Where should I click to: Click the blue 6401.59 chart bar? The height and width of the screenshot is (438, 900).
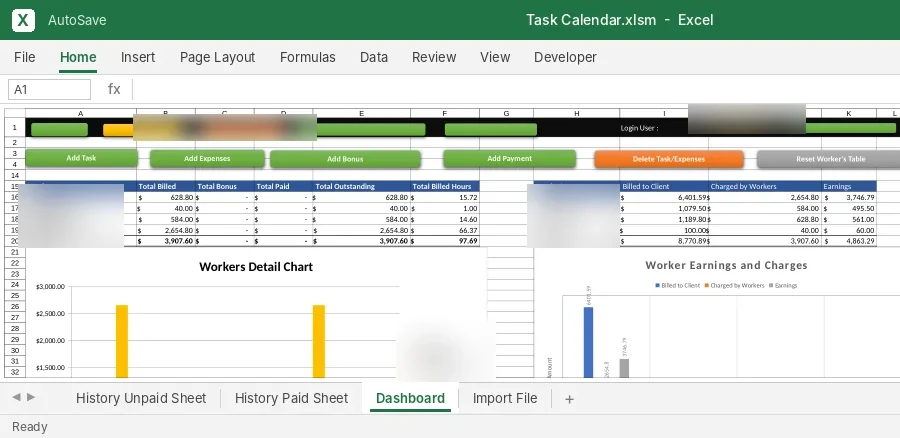point(588,342)
